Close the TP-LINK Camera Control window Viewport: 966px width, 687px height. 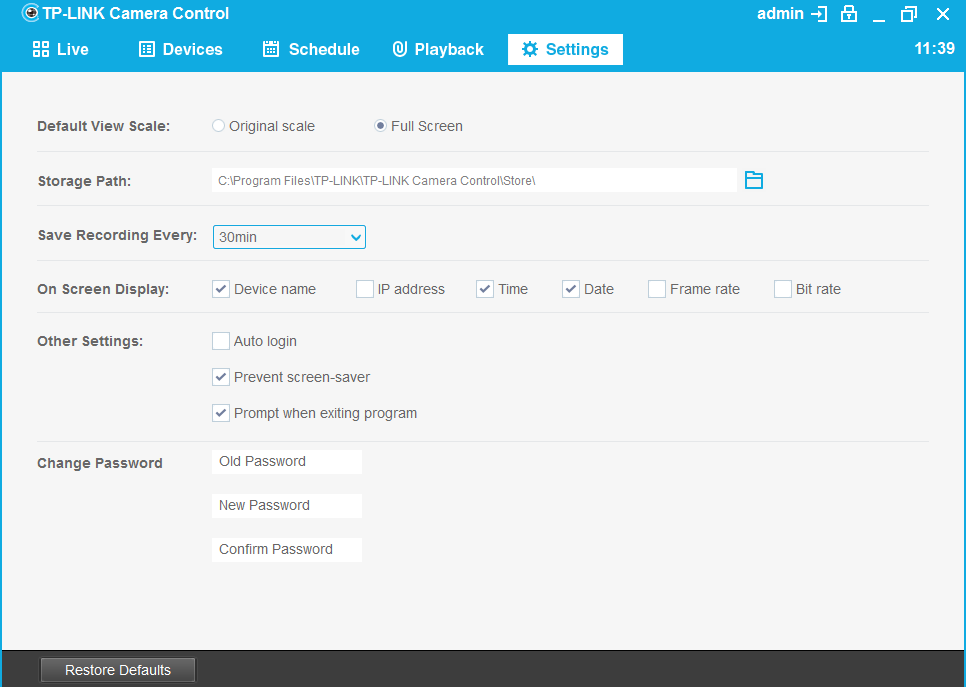point(943,14)
